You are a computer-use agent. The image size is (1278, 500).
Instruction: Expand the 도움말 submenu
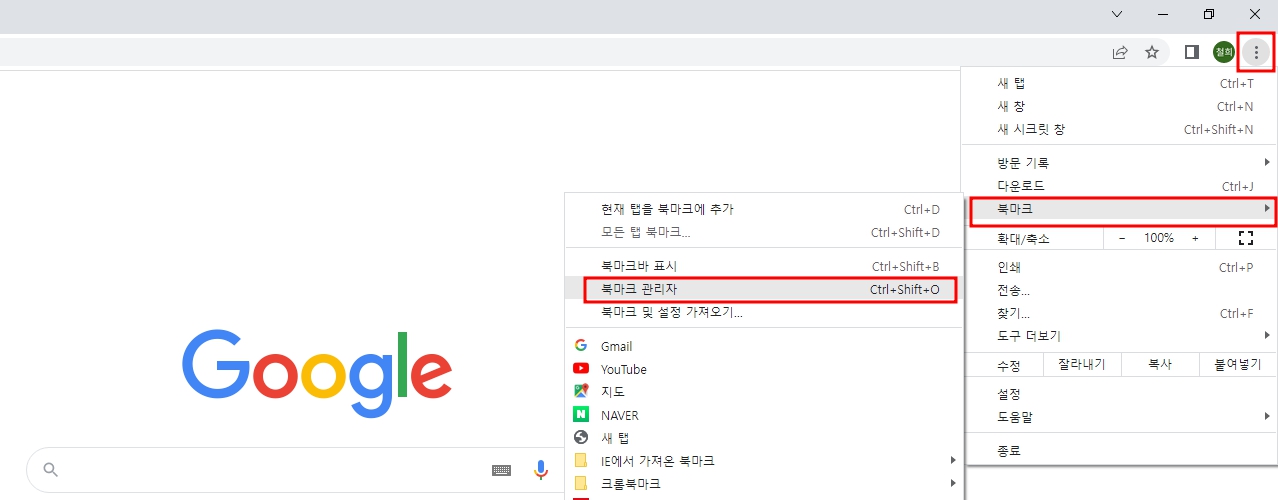pyautogui.click(x=1121, y=416)
